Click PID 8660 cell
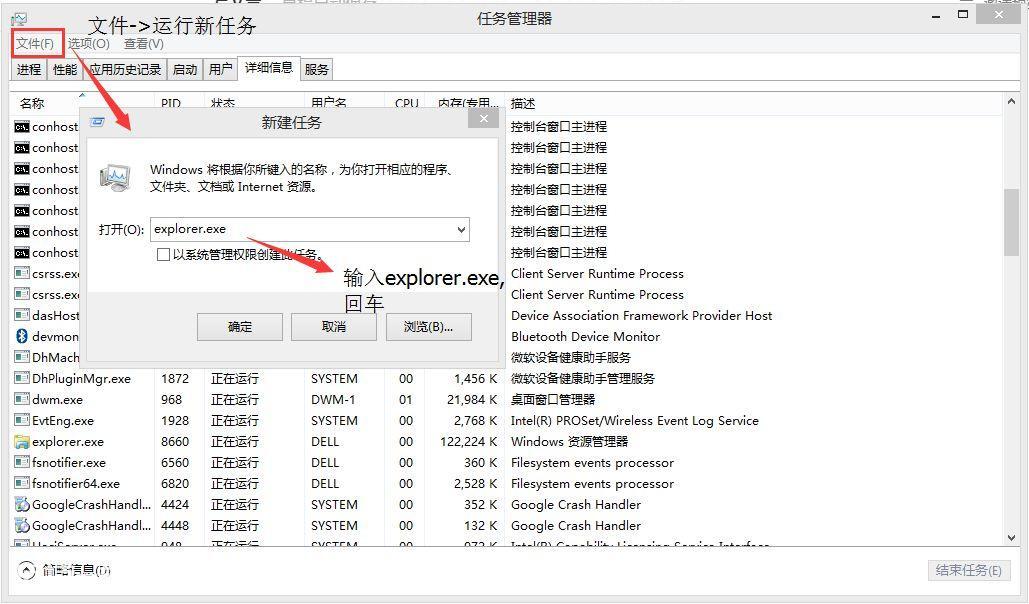1029x604 pixels. [x=175, y=441]
